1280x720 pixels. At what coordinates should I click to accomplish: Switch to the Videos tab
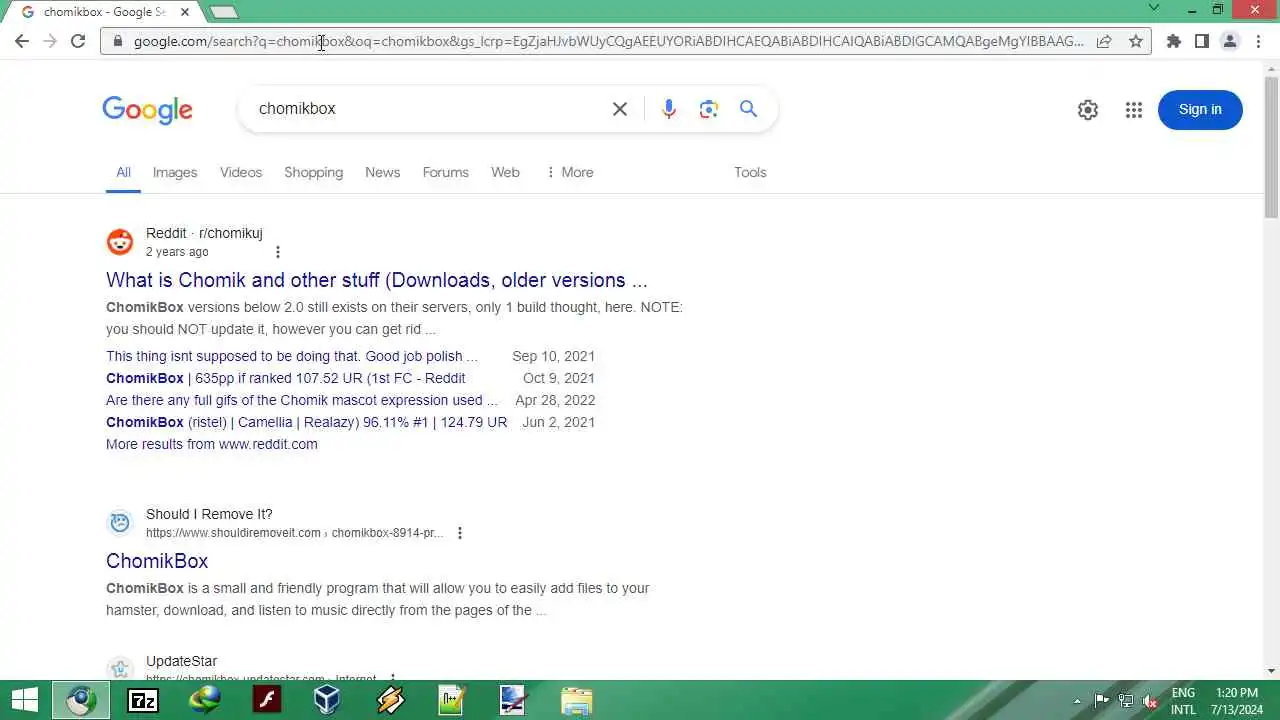[x=241, y=172]
